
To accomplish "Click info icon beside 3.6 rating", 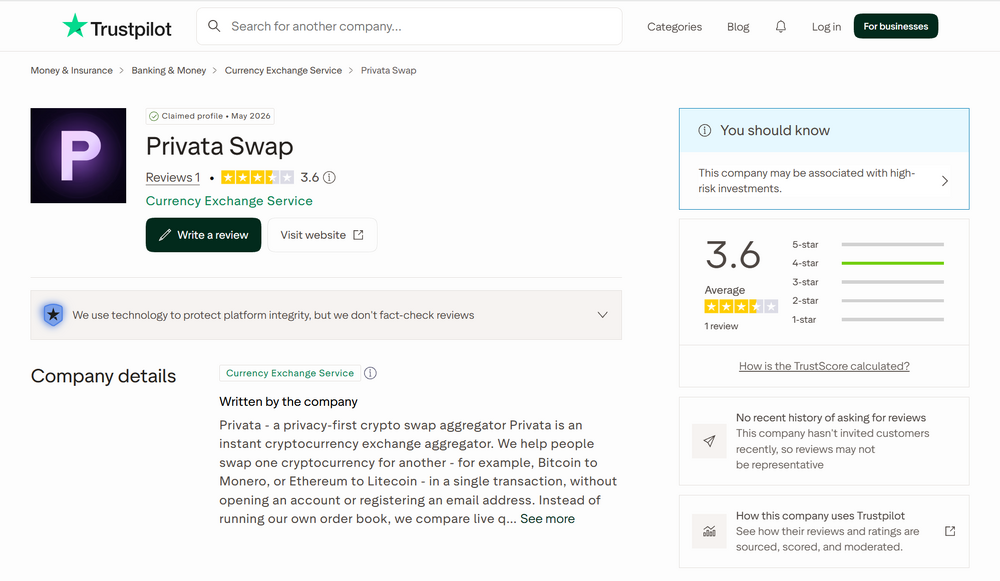I will click(329, 177).
